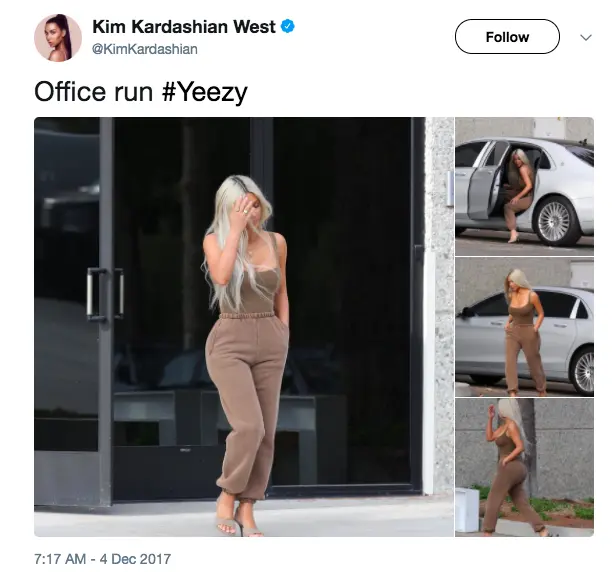Open the large photo by glass doors
The width and height of the screenshot is (616, 572).
(244, 327)
